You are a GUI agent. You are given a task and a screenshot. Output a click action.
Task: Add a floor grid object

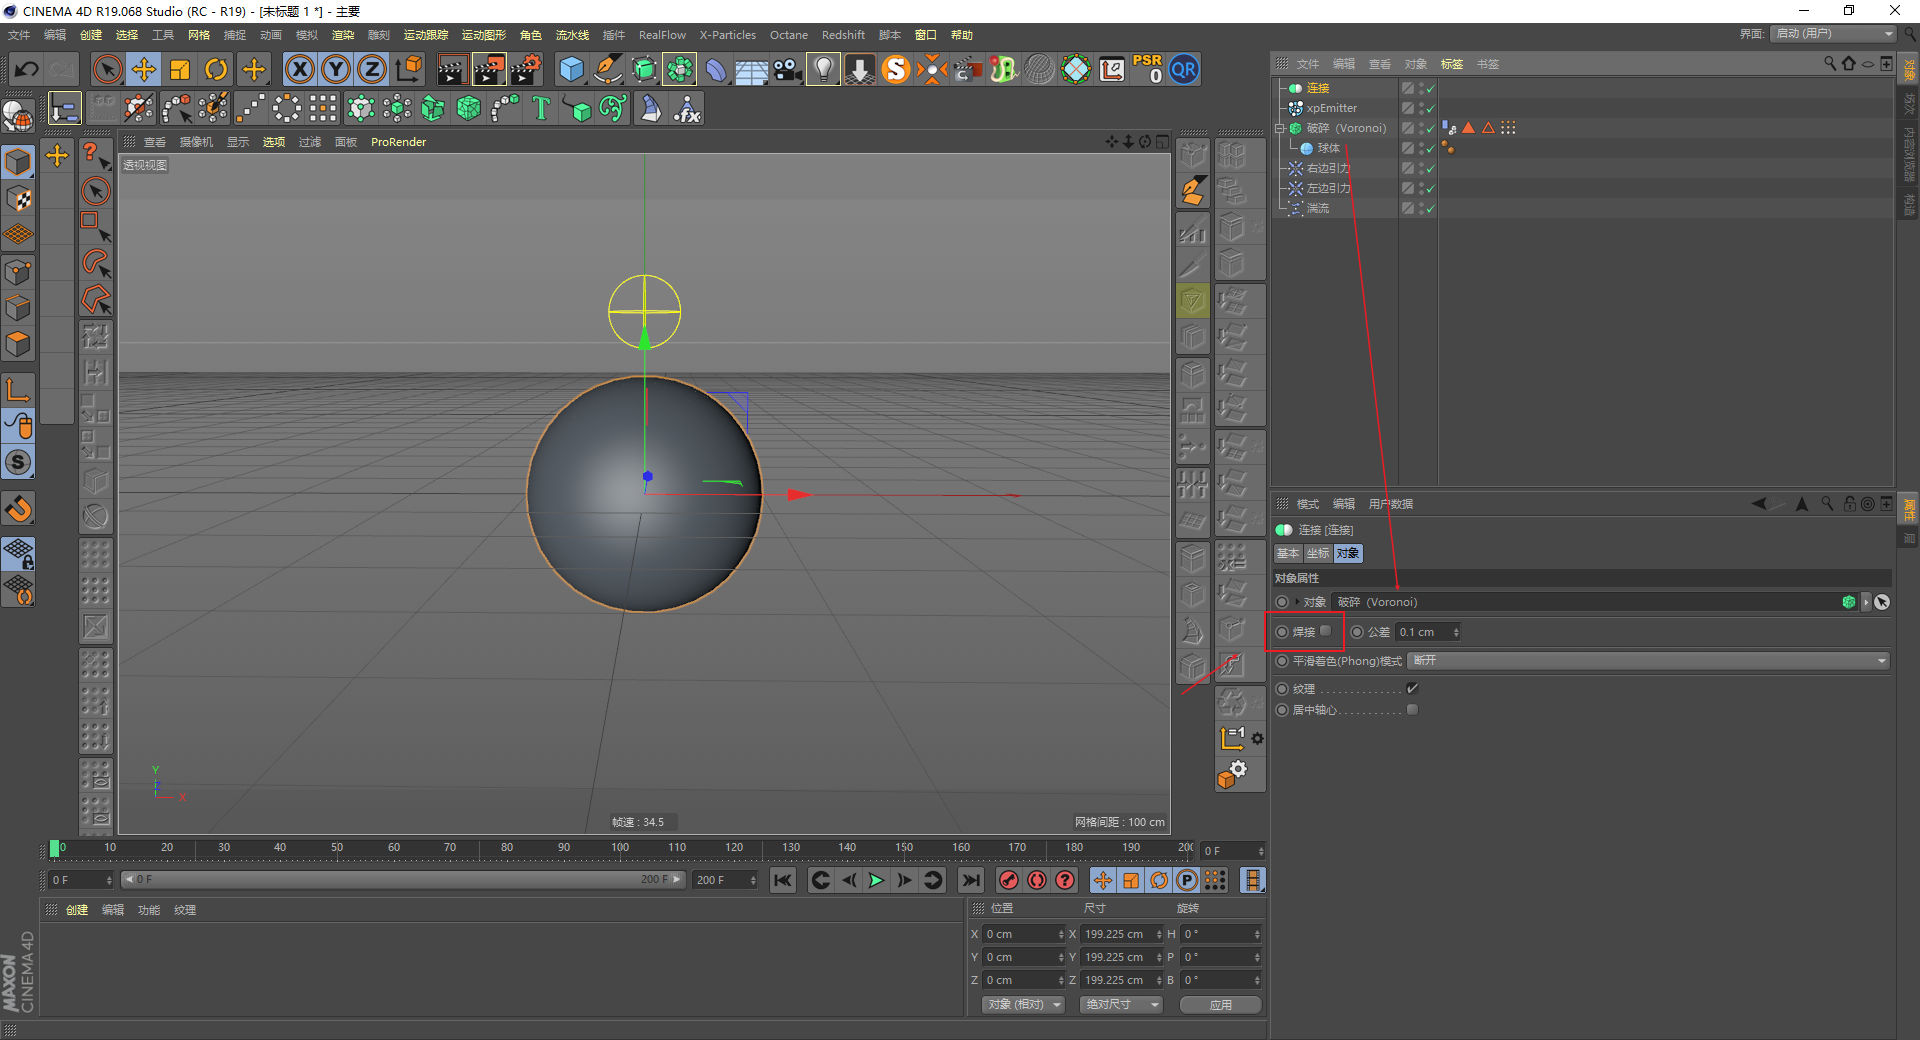click(751, 69)
